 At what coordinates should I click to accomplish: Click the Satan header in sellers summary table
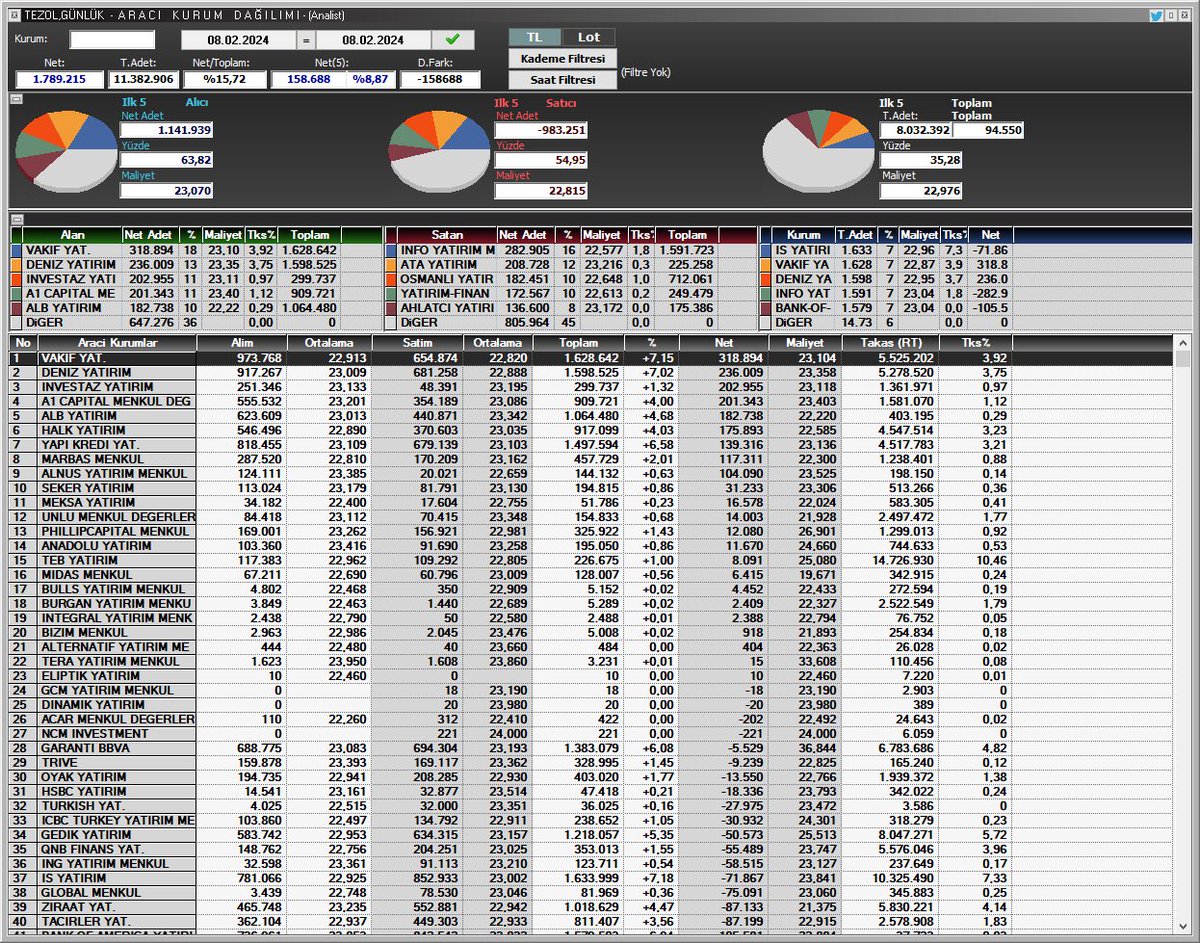point(447,235)
